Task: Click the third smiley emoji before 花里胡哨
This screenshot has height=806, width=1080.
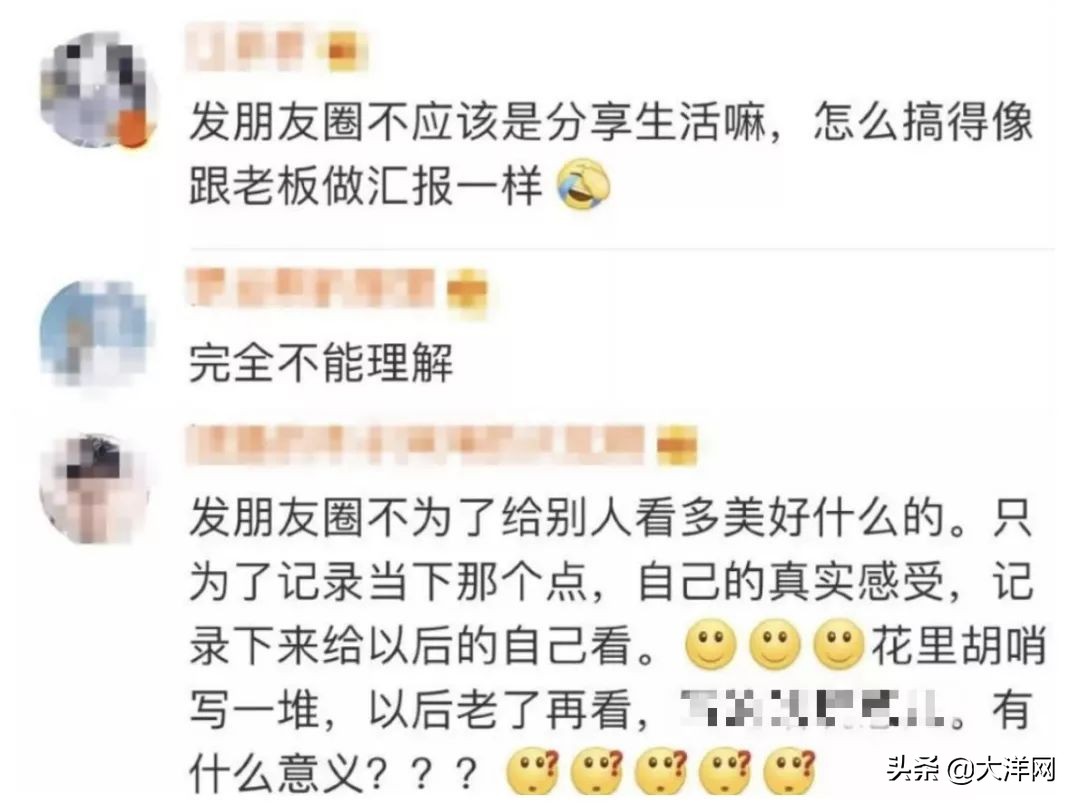Action: pyautogui.click(x=839, y=645)
